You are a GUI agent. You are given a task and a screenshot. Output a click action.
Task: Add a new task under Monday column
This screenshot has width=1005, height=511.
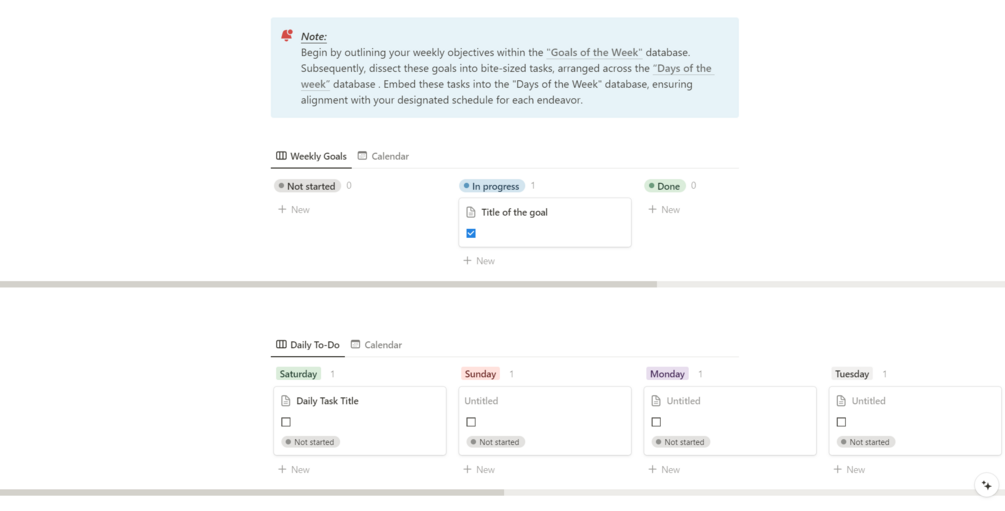coord(664,469)
